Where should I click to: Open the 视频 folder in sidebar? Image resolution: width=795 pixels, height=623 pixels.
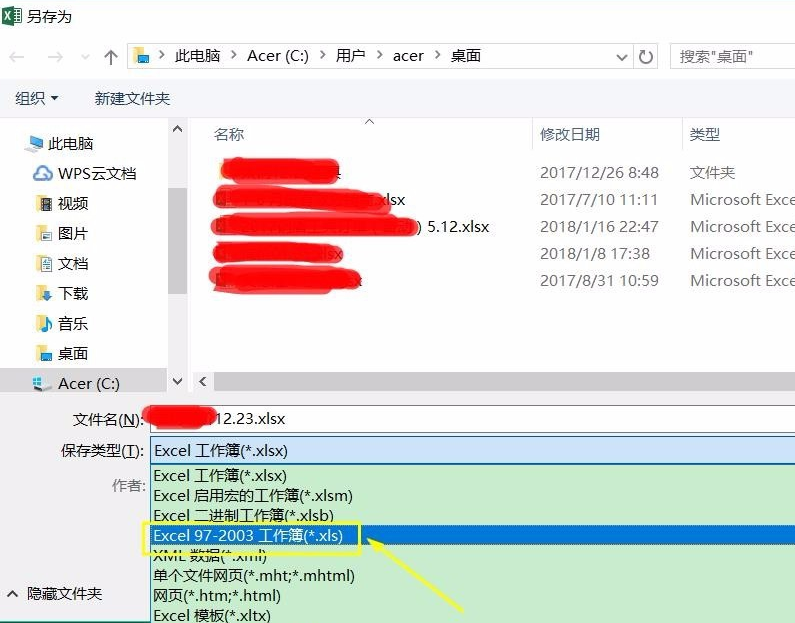(x=72, y=203)
